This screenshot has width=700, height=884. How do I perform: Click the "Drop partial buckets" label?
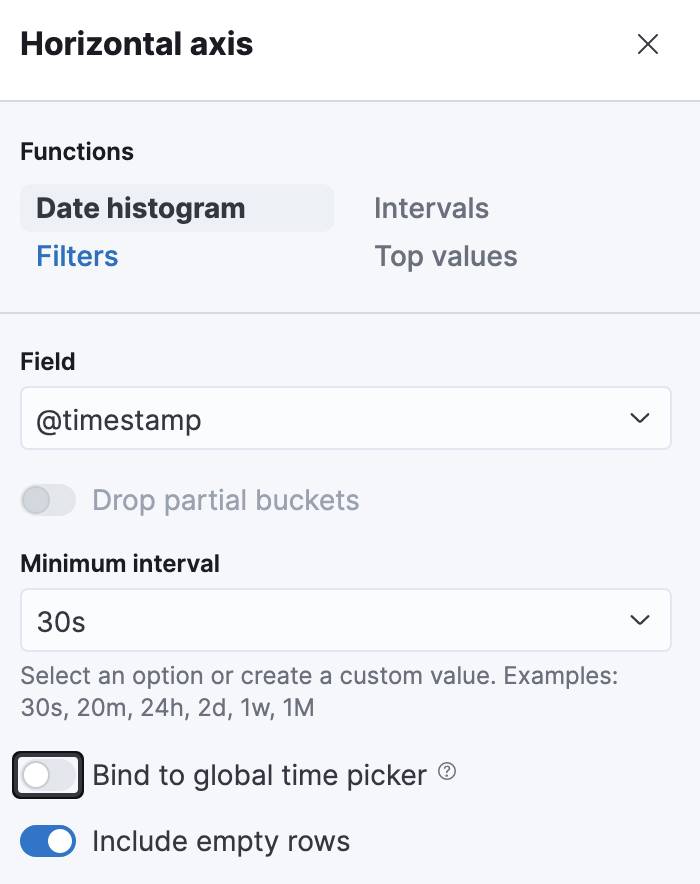(226, 500)
